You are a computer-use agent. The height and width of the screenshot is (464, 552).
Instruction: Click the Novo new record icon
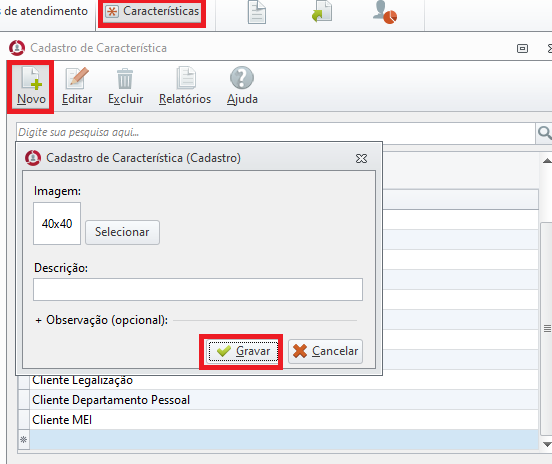pyautogui.click(x=31, y=78)
